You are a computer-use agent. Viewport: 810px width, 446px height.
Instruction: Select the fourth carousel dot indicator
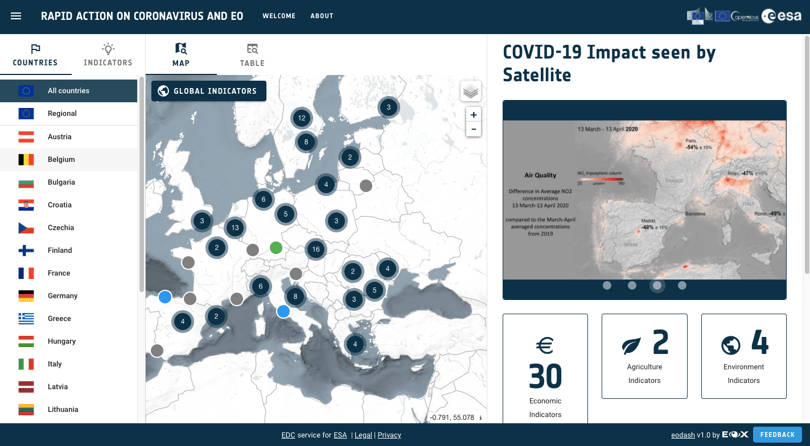click(x=682, y=285)
